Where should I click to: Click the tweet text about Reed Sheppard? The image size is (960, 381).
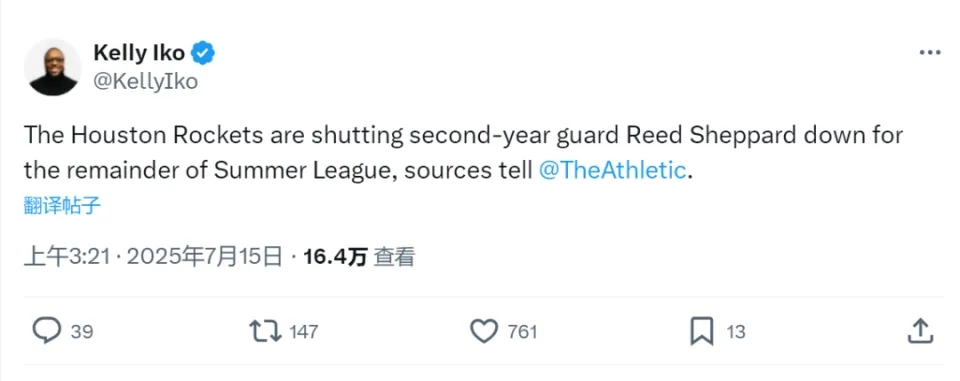tap(463, 153)
